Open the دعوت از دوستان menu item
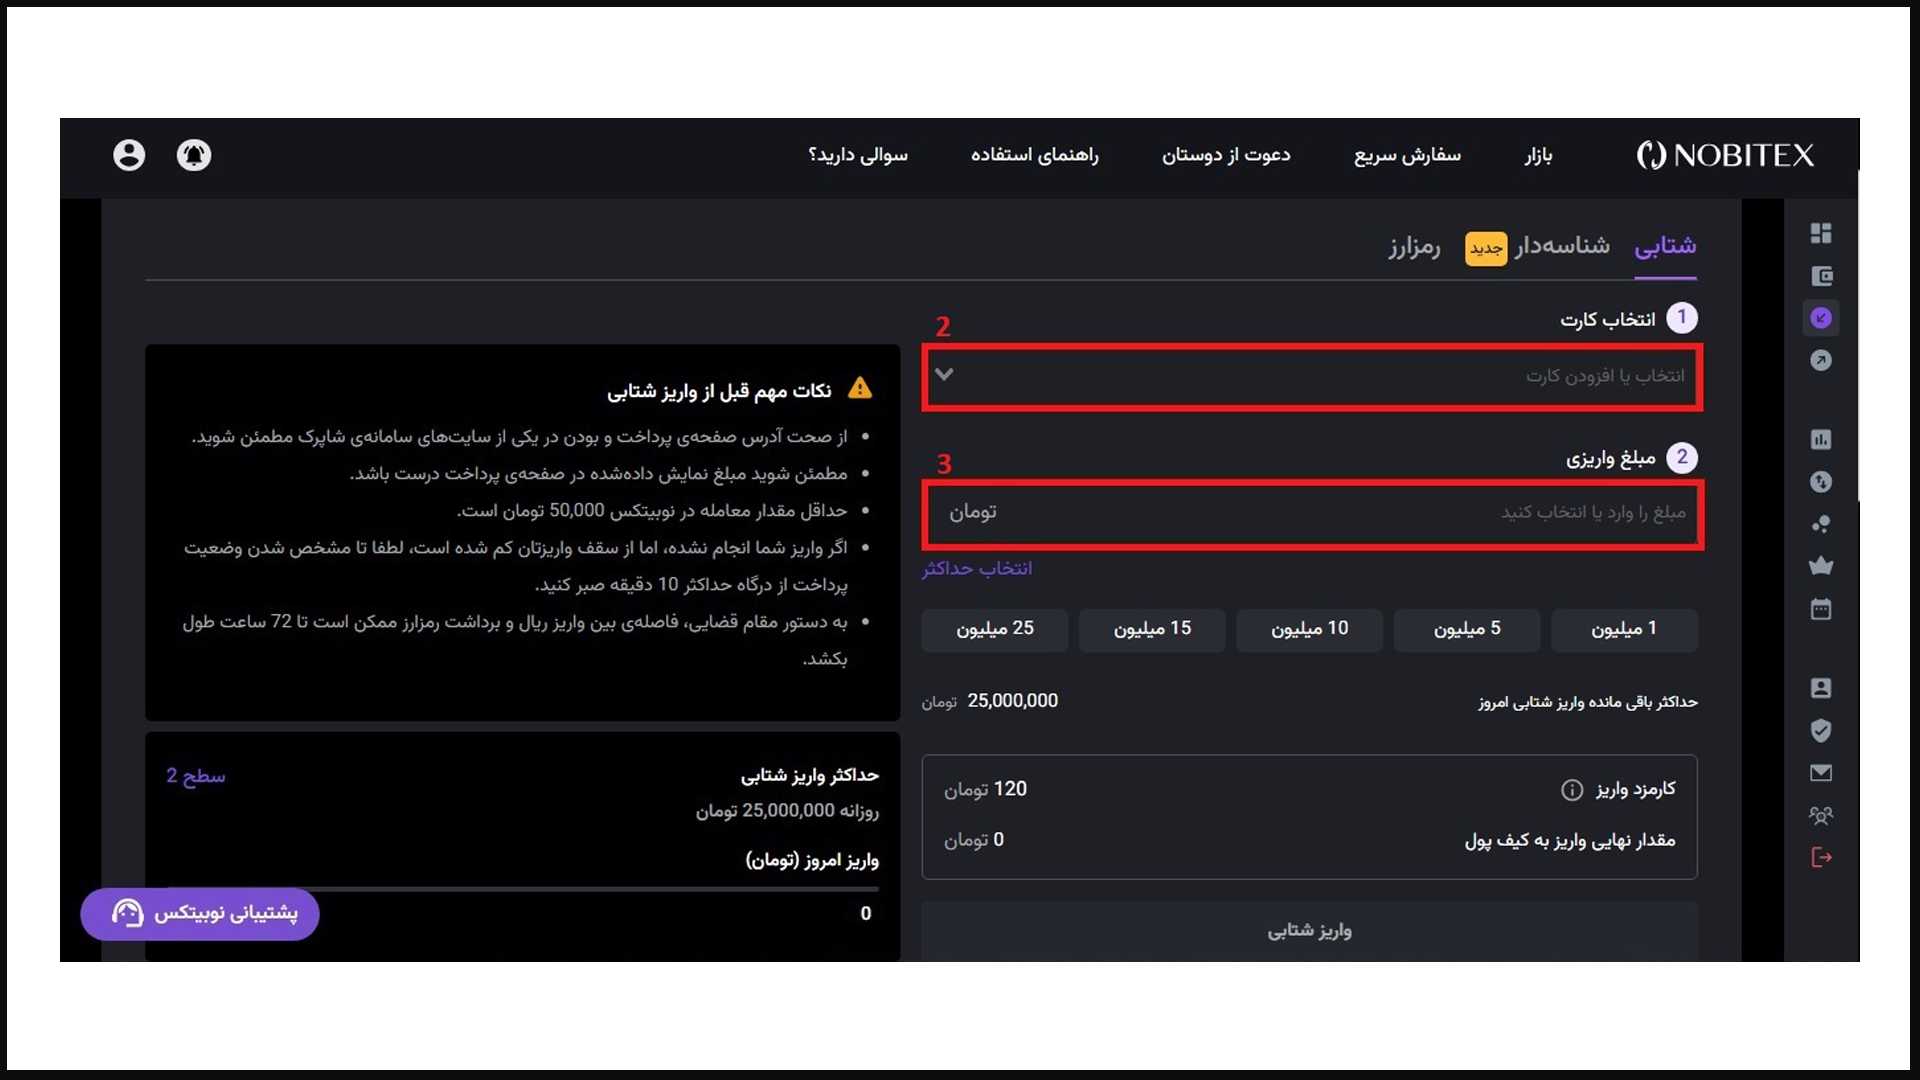The width and height of the screenshot is (1920, 1080). tap(1226, 155)
